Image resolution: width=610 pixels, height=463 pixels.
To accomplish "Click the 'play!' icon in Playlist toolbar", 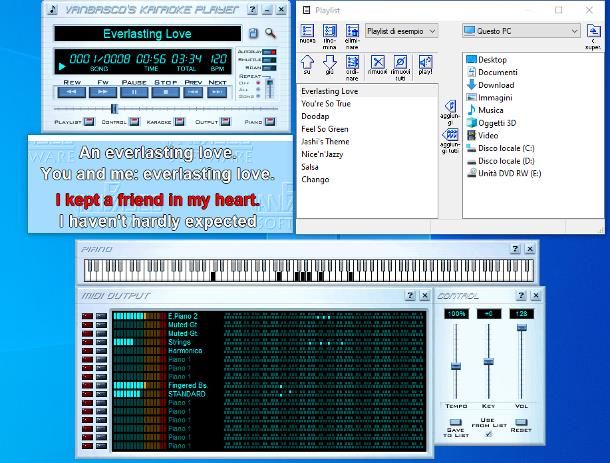I will coord(425,65).
